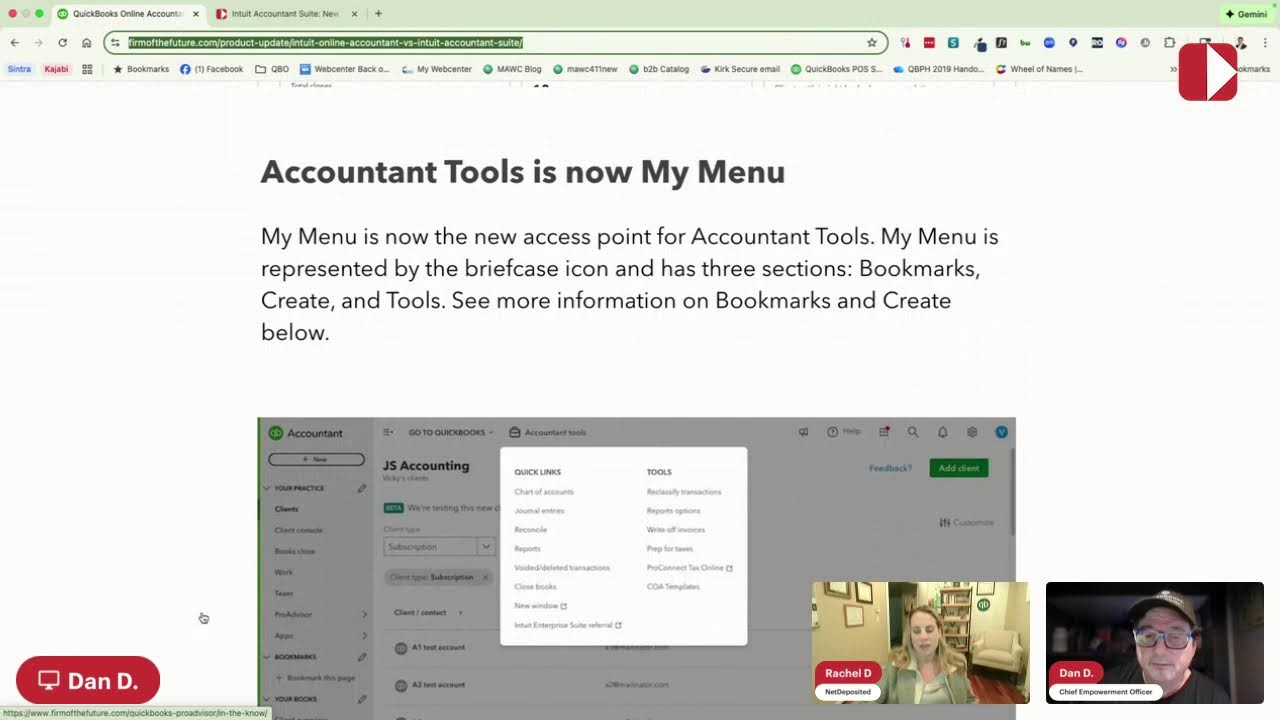Select the firmofthefuture.com URL in the address bar
This screenshot has width=1280, height=720.
click(326, 43)
